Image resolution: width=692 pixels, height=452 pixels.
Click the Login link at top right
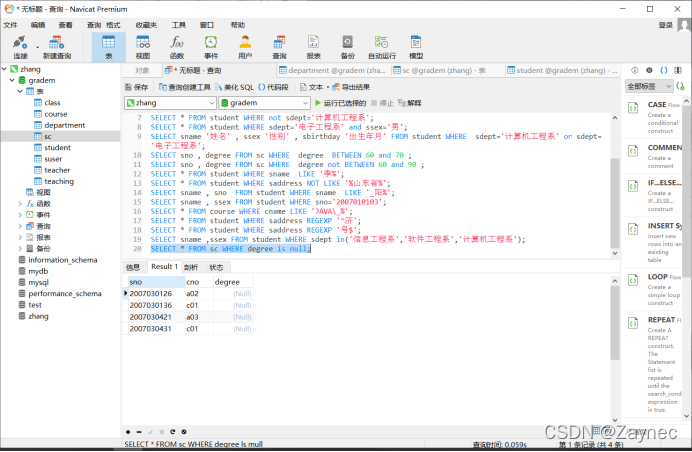[665, 25]
